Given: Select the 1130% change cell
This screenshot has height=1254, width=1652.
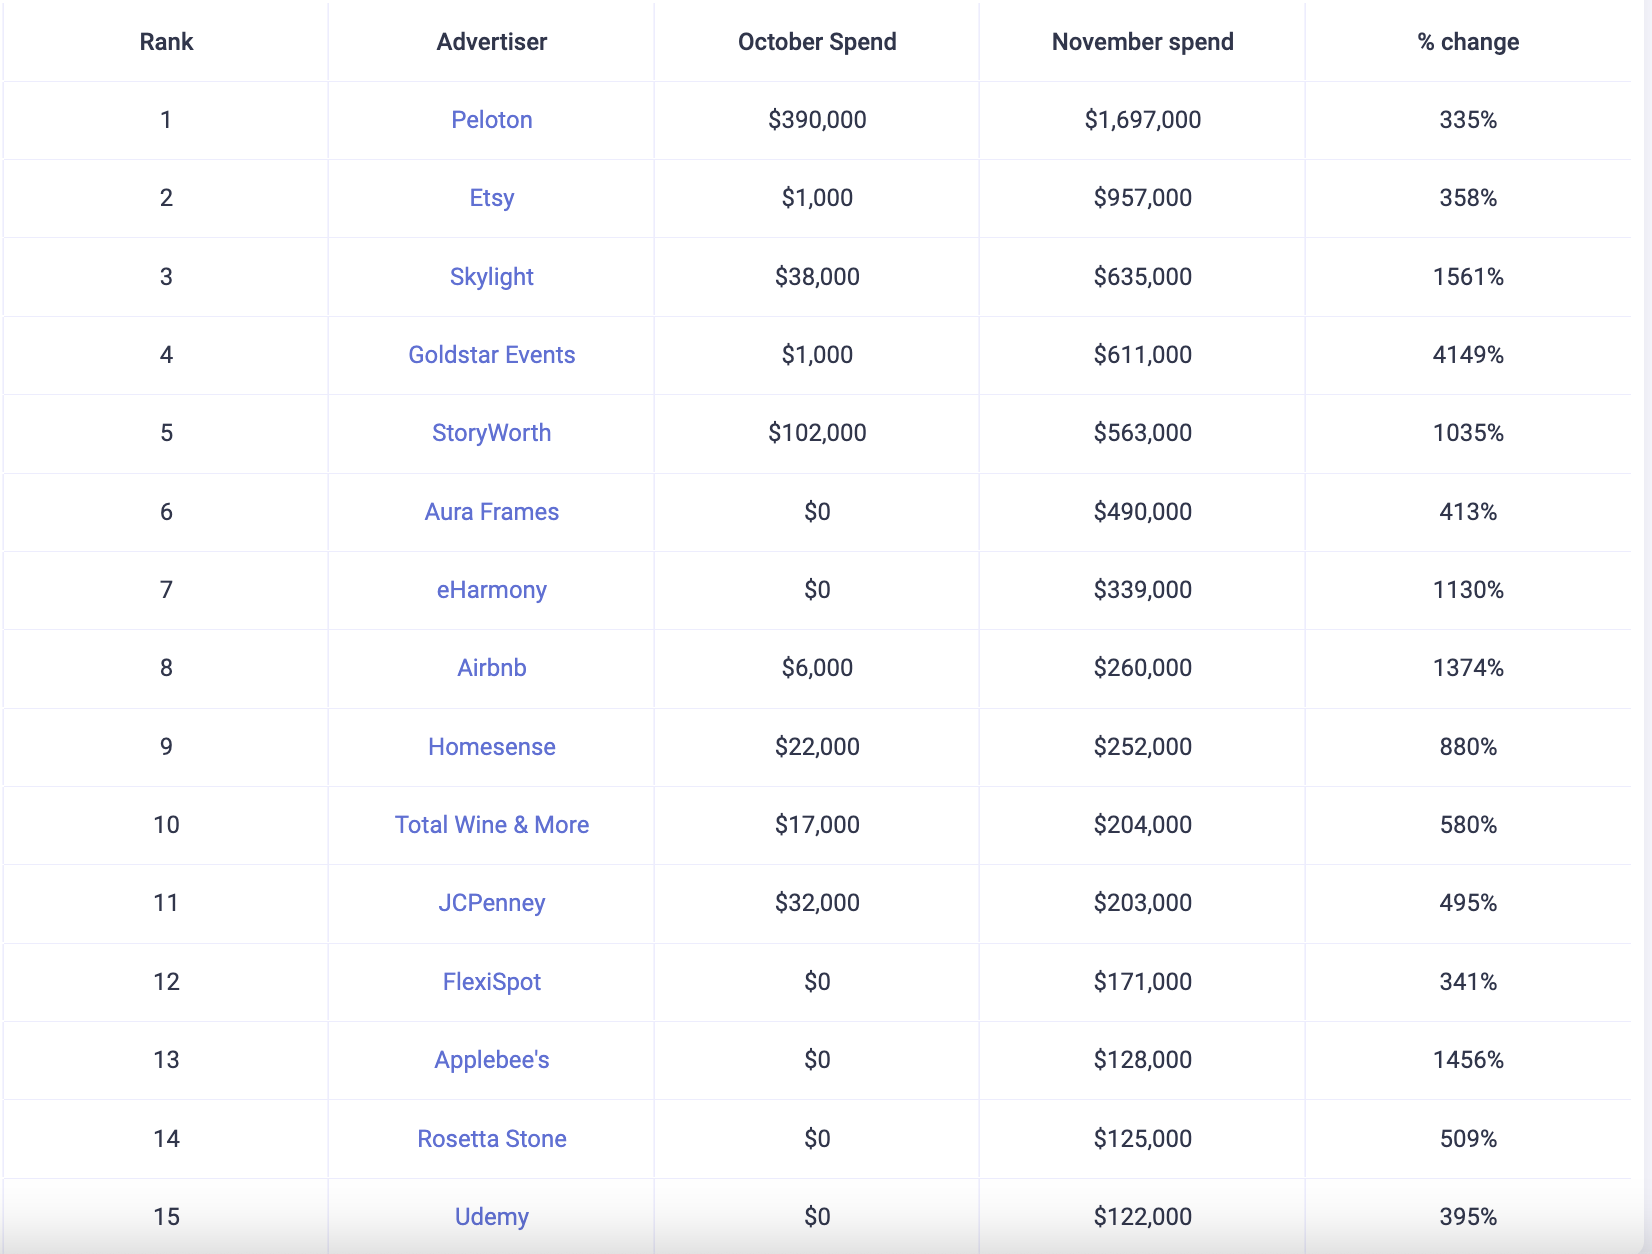Looking at the screenshot, I should 1468,590.
